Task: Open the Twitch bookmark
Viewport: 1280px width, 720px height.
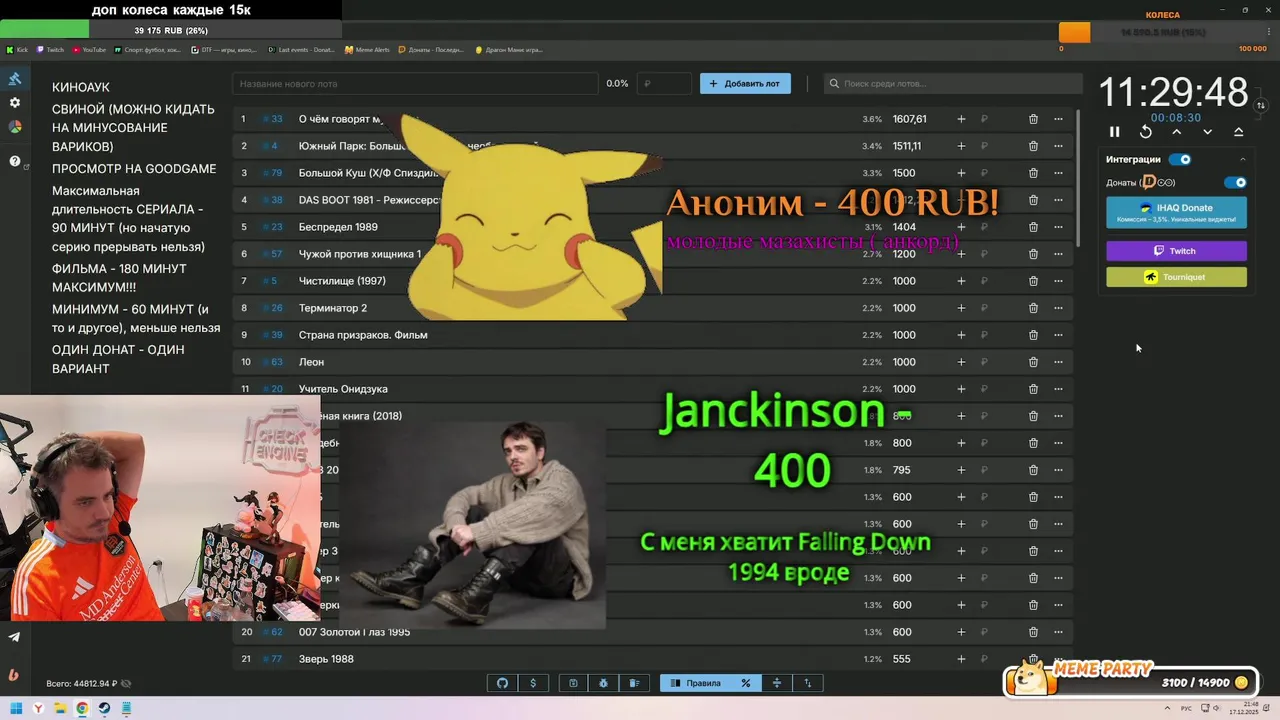Action: click(x=51, y=49)
